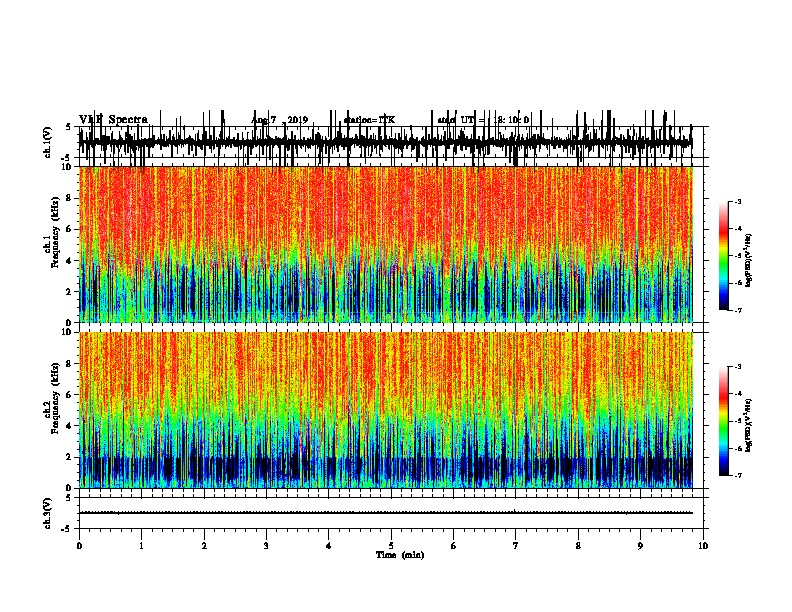The image size is (792, 612).
Task: Click the '6' kHz tick on ch.1 frequency axis
Action: 70,230
